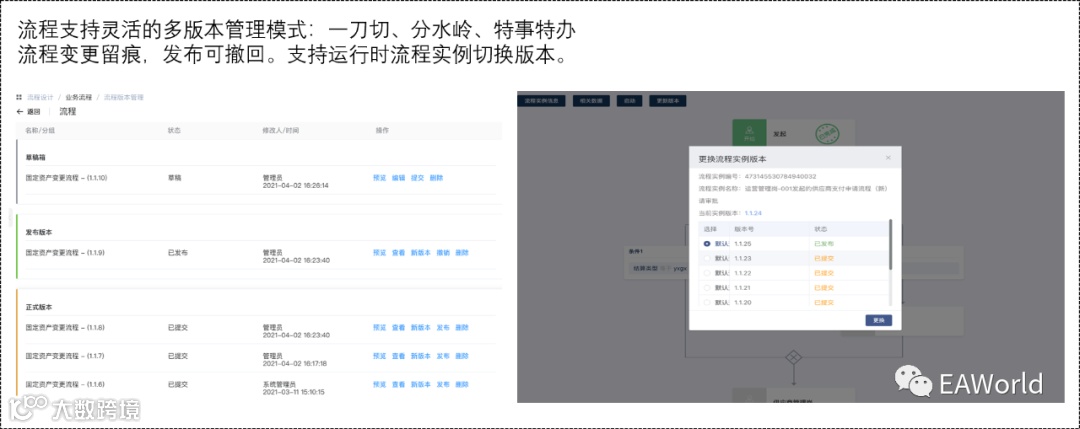Viewport: 1080px width, 429px height.
Task: Click the grid icon before the breadcrumb
Action: pyautogui.click(x=19, y=97)
